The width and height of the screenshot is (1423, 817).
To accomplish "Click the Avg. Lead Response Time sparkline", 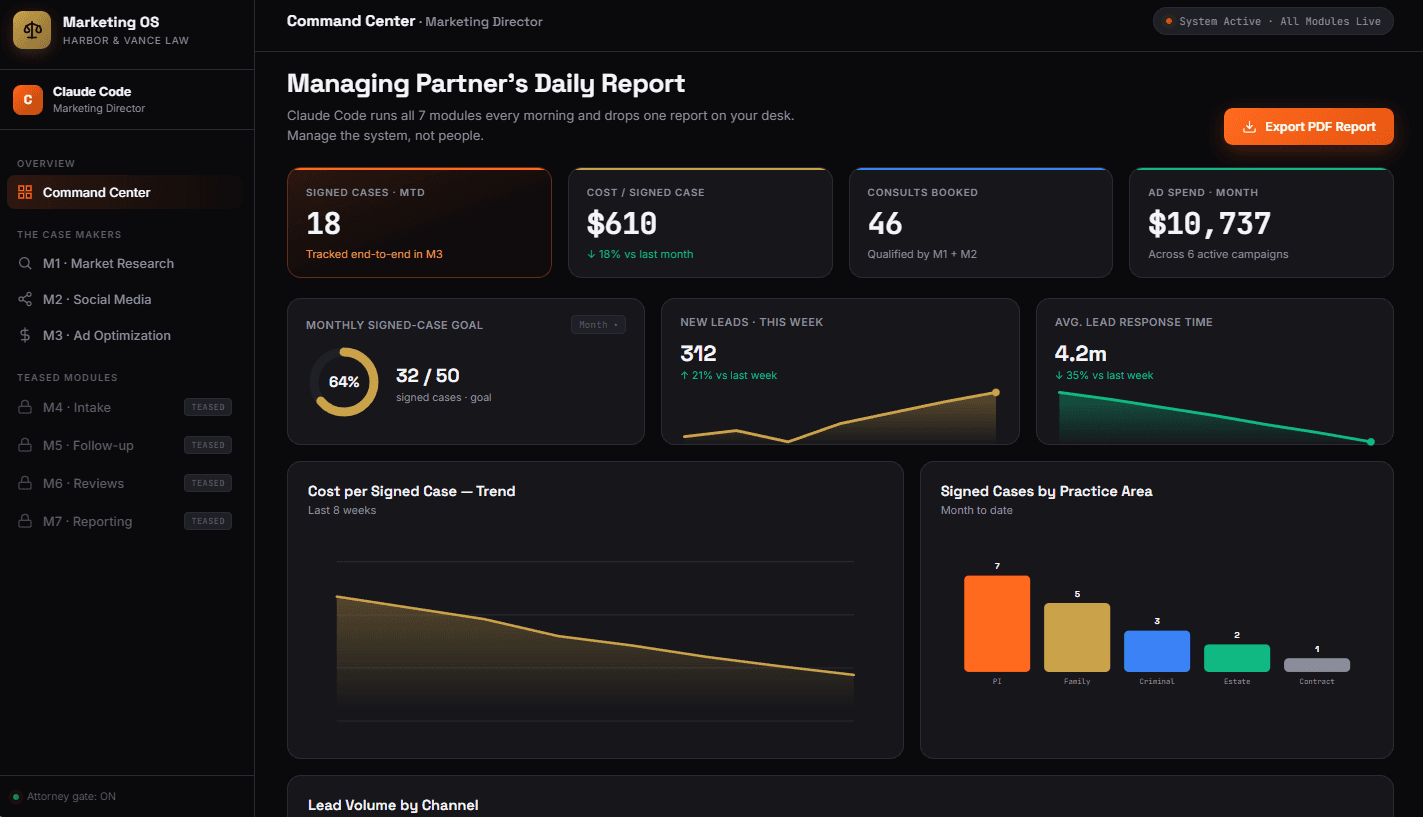I will point(1214,418).
